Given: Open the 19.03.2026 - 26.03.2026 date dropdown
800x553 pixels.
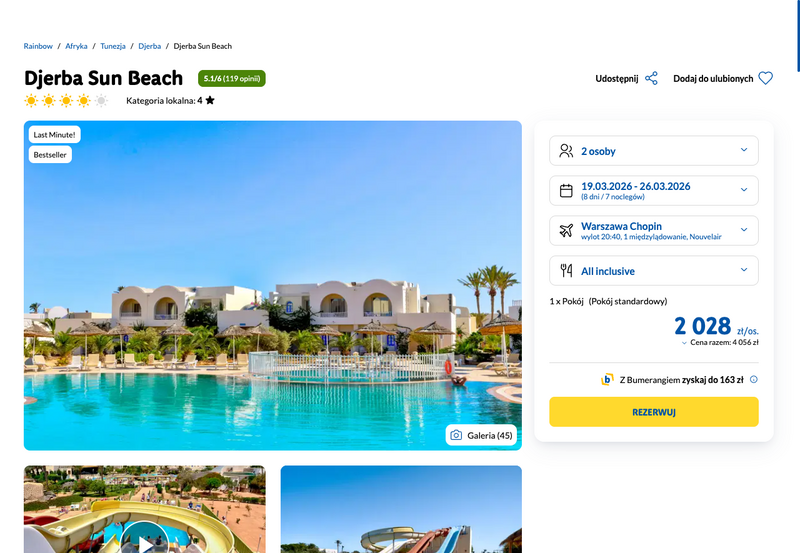Looking at the screenshot, I should coord(654,190).
